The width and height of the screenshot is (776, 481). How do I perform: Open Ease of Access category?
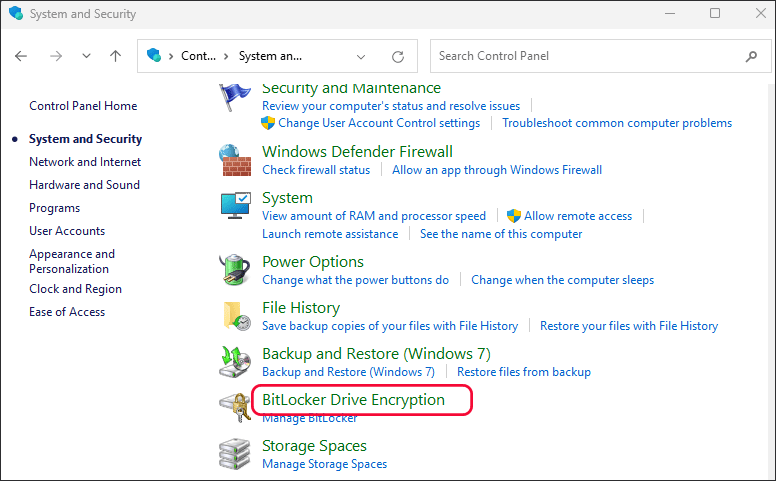pyautogui.click(x=67, y=312)
